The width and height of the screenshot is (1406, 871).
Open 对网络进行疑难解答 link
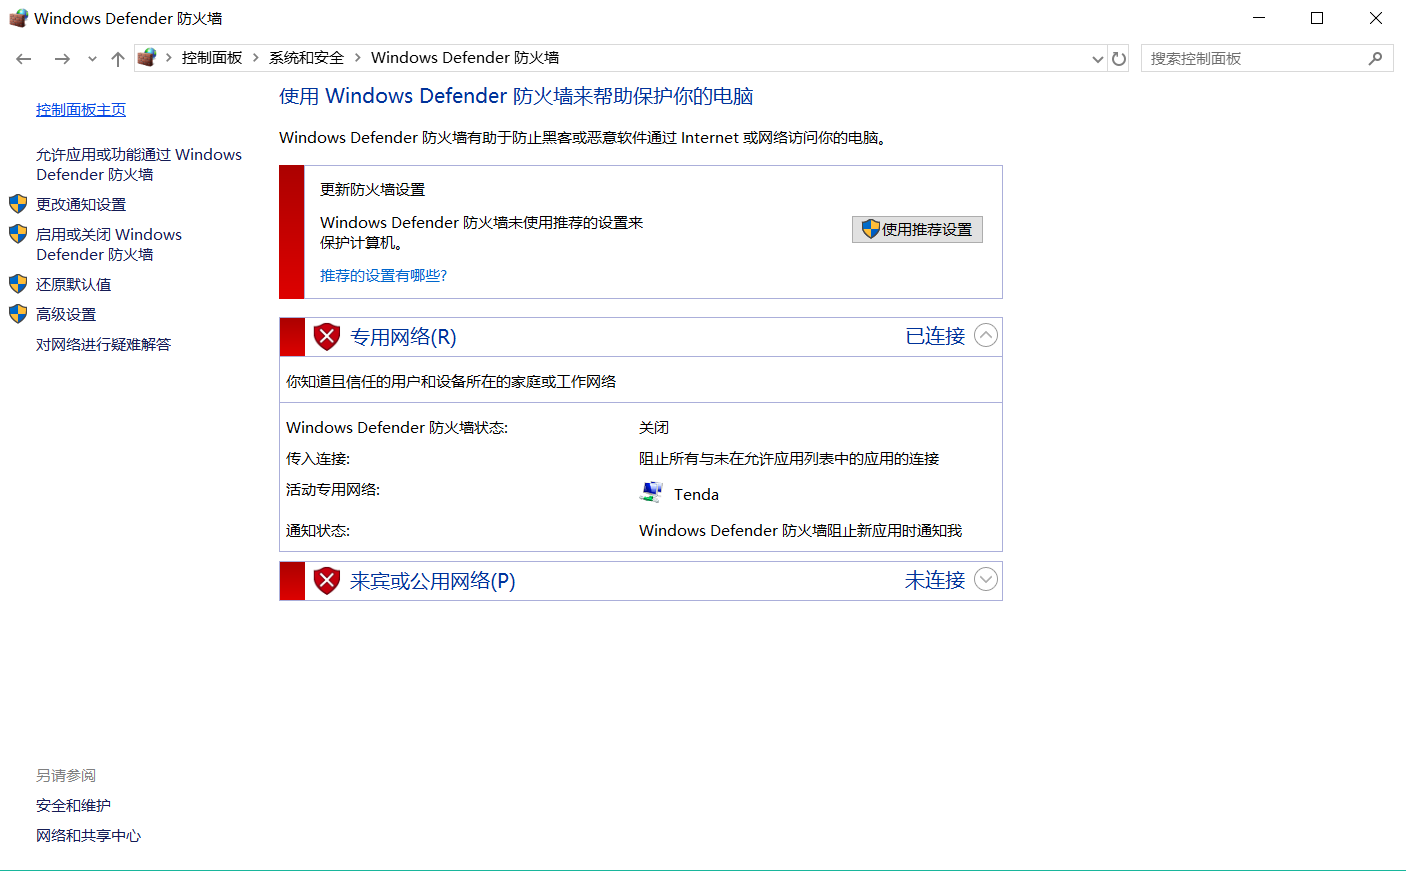coord(104,344)
